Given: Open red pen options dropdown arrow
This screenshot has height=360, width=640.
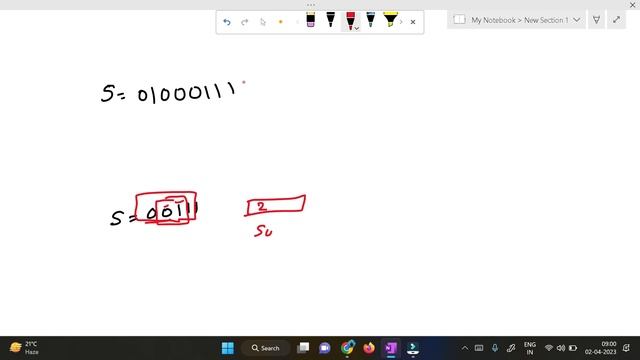Looking at the screenshot, I should tap(357, 29).
